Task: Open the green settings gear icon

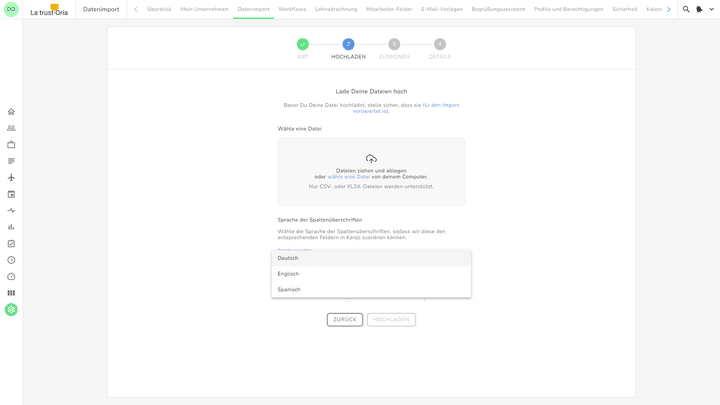Action: [x=11, y=309]
